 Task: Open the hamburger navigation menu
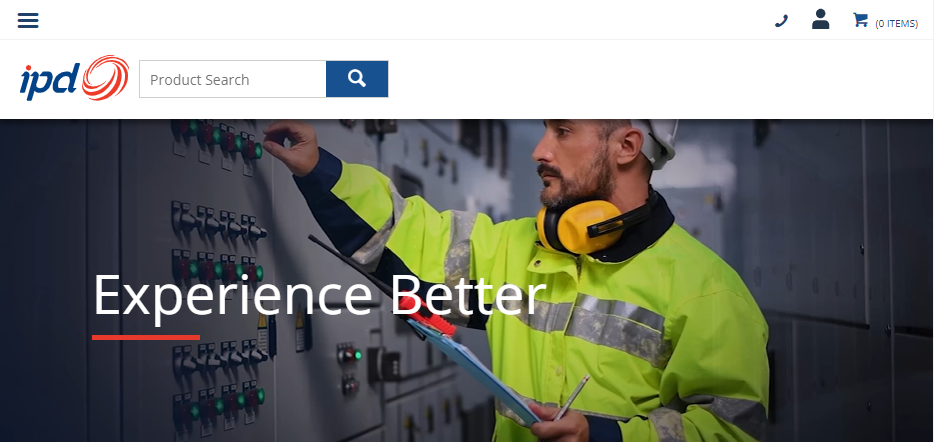(x=28, y=20)
